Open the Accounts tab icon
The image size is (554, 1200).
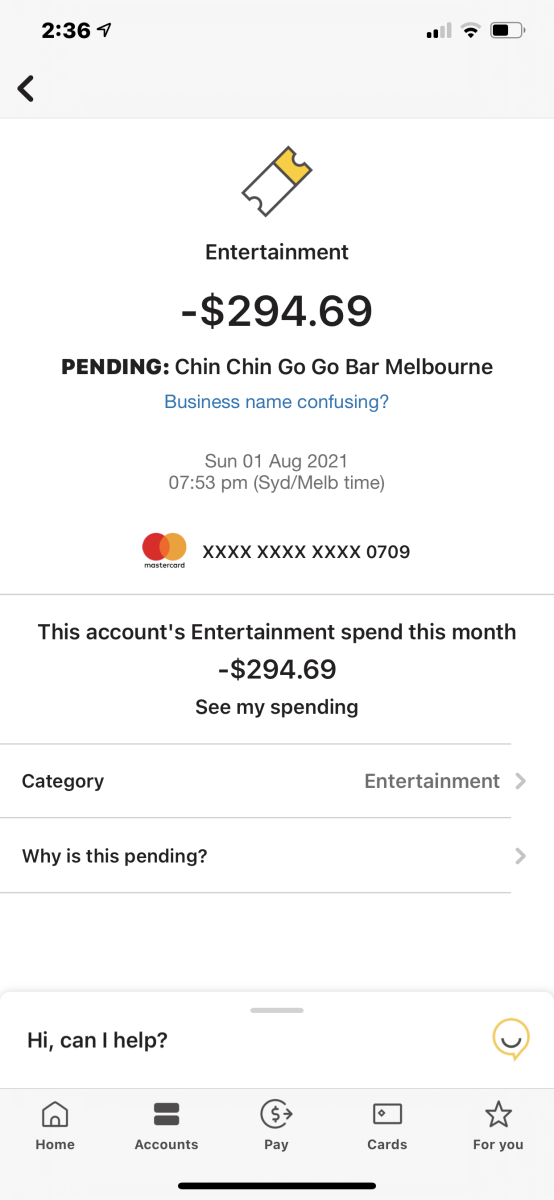166,1114
